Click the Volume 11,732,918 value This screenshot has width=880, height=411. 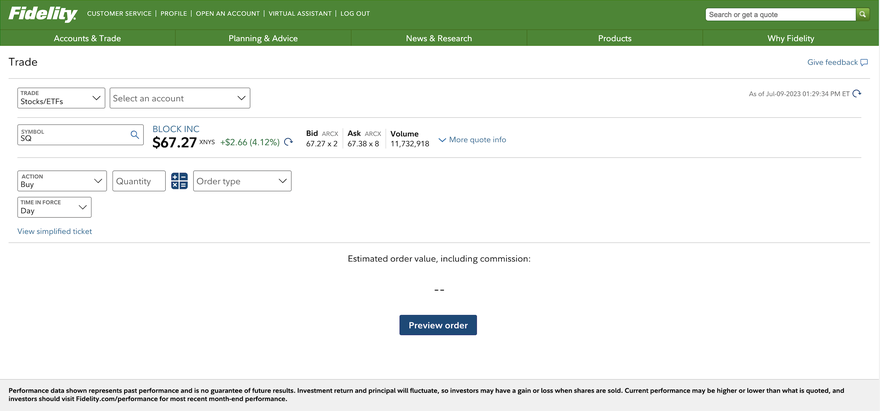point(410,144)
